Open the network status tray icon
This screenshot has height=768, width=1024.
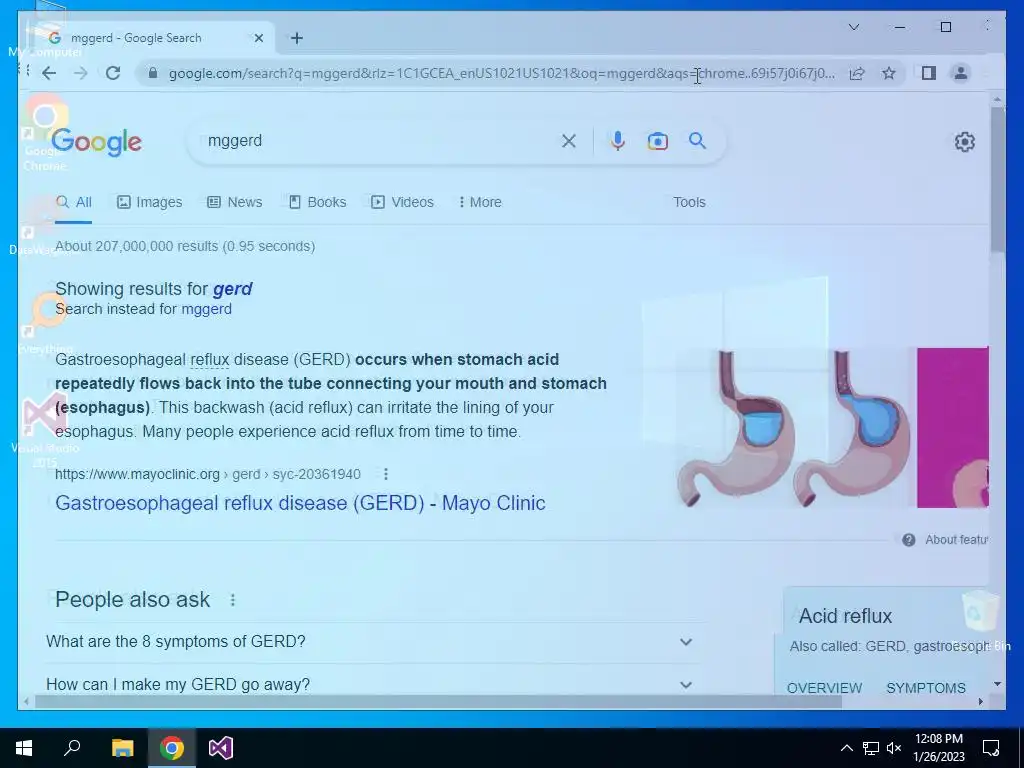871,748
